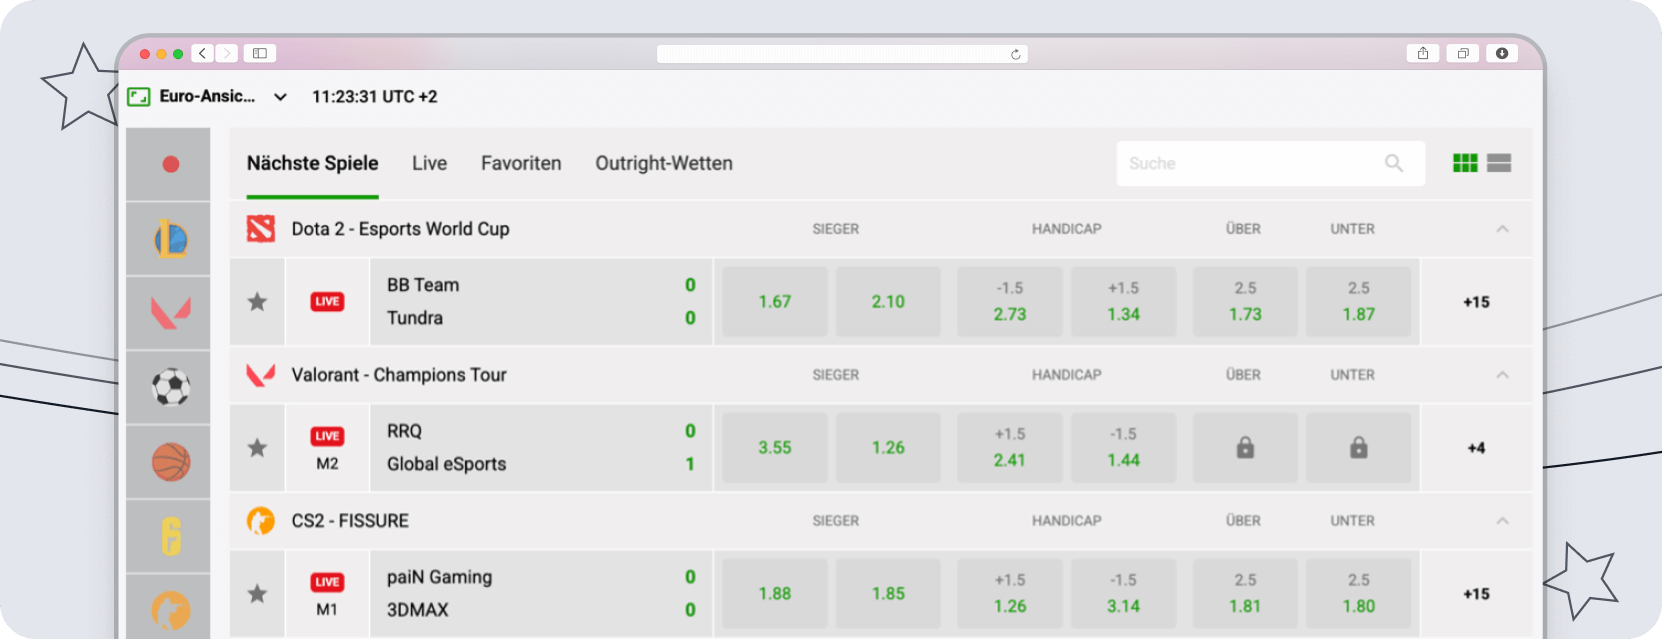Go back with the browser back arrow
The image size is (1662, 639).
(203, 53)
